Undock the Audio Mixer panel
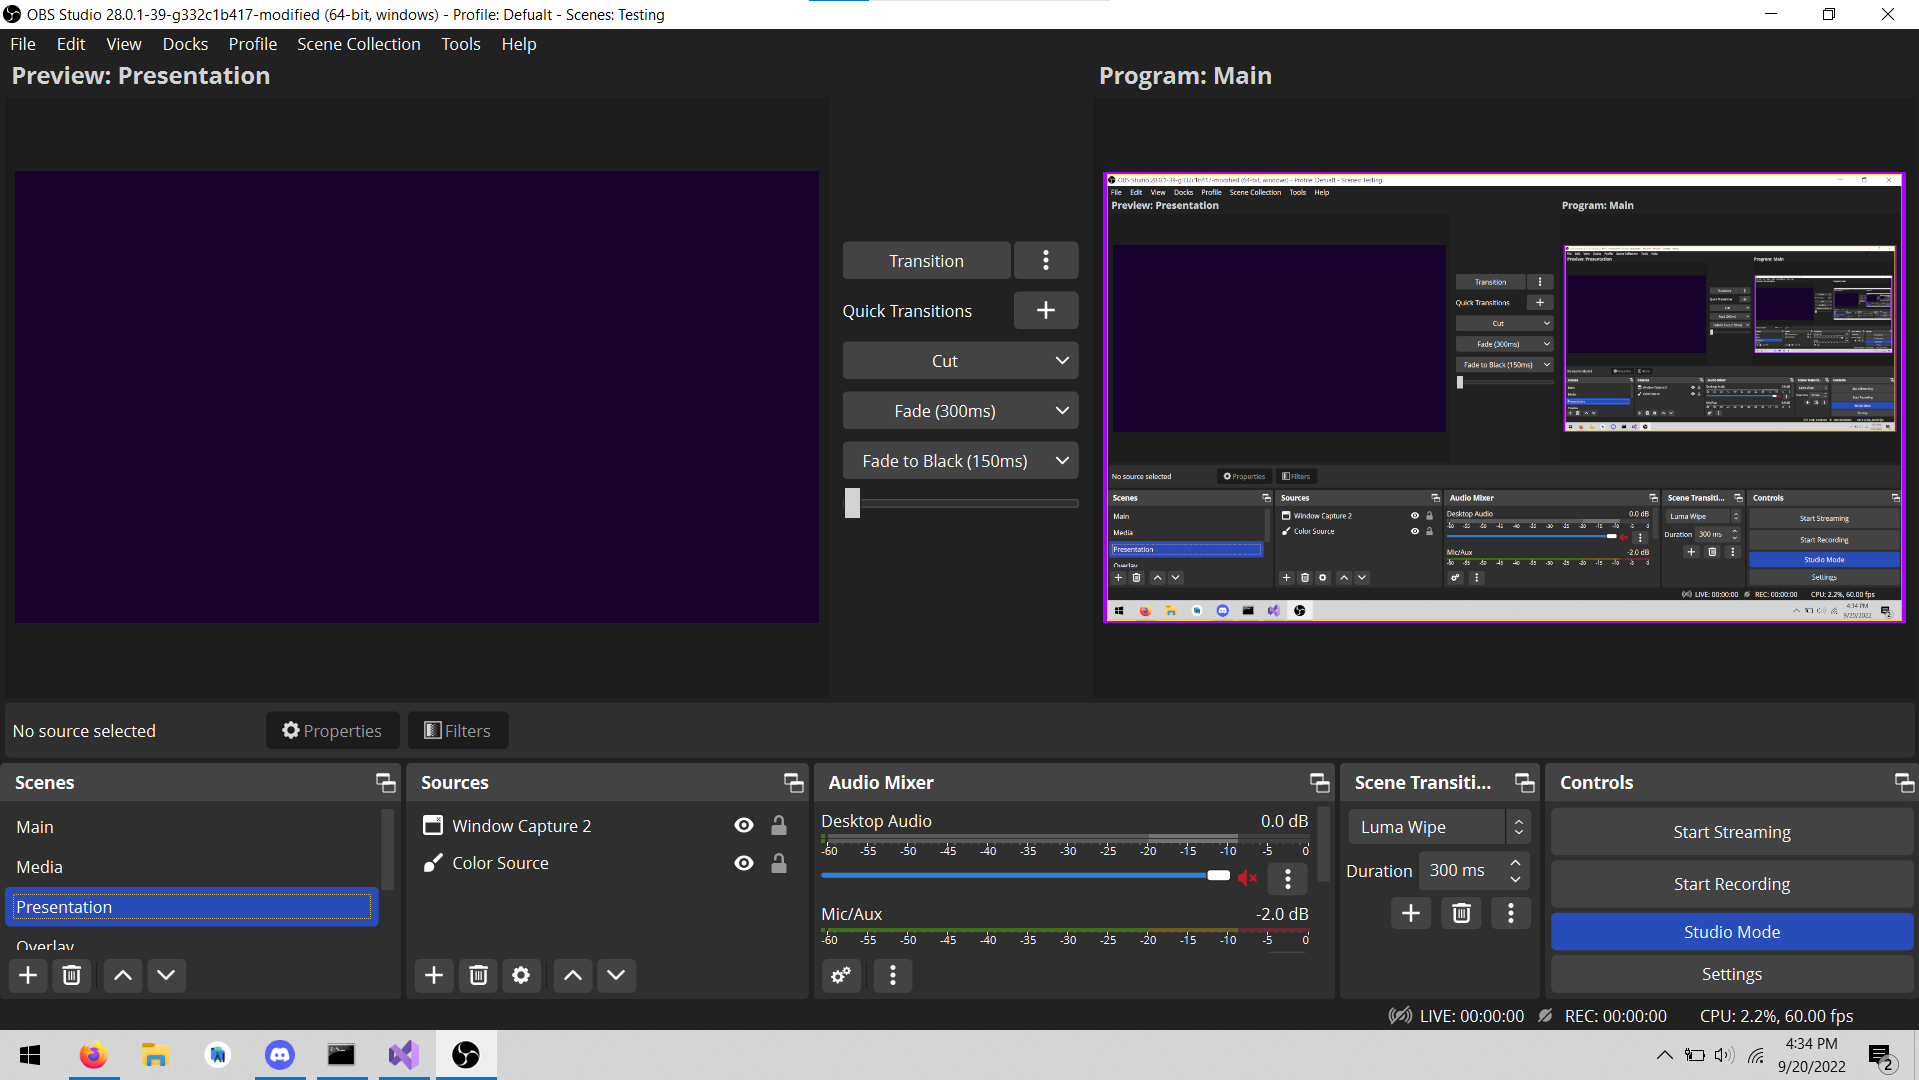The height and width of the screenshot is (1080, 1919). coord(1320,783)
